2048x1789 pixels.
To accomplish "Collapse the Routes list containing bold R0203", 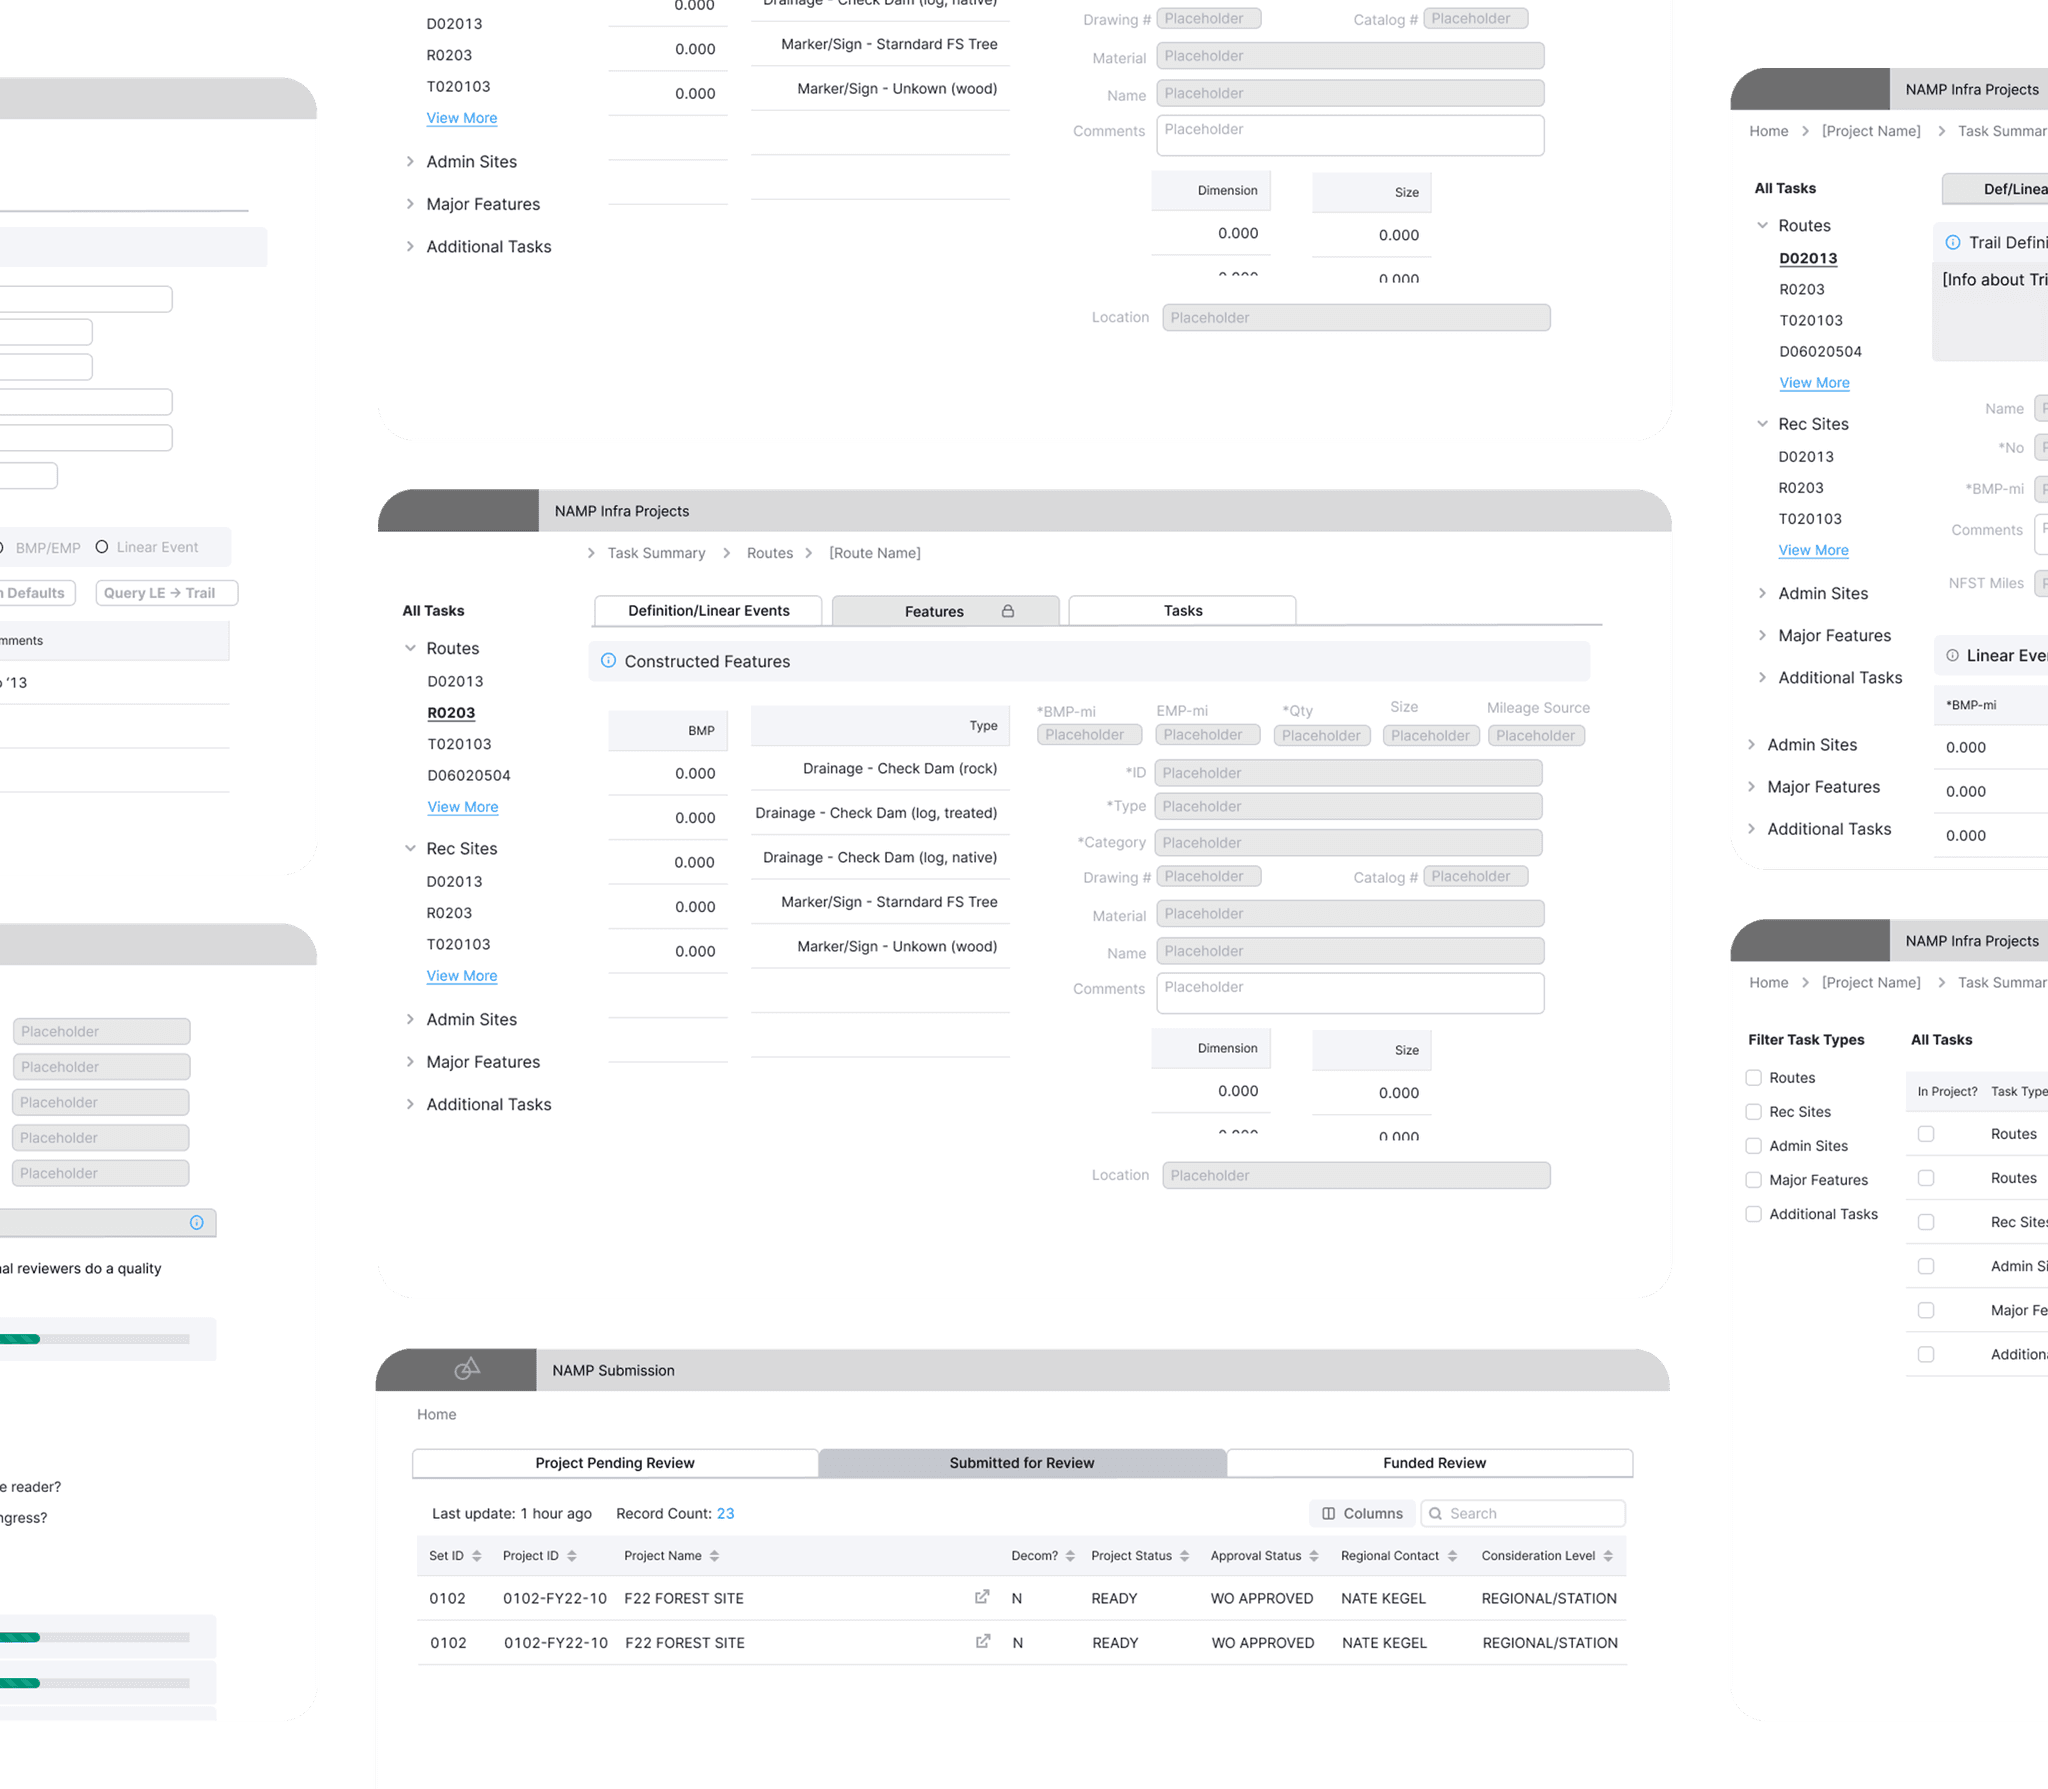I will [x=410, y=648].
